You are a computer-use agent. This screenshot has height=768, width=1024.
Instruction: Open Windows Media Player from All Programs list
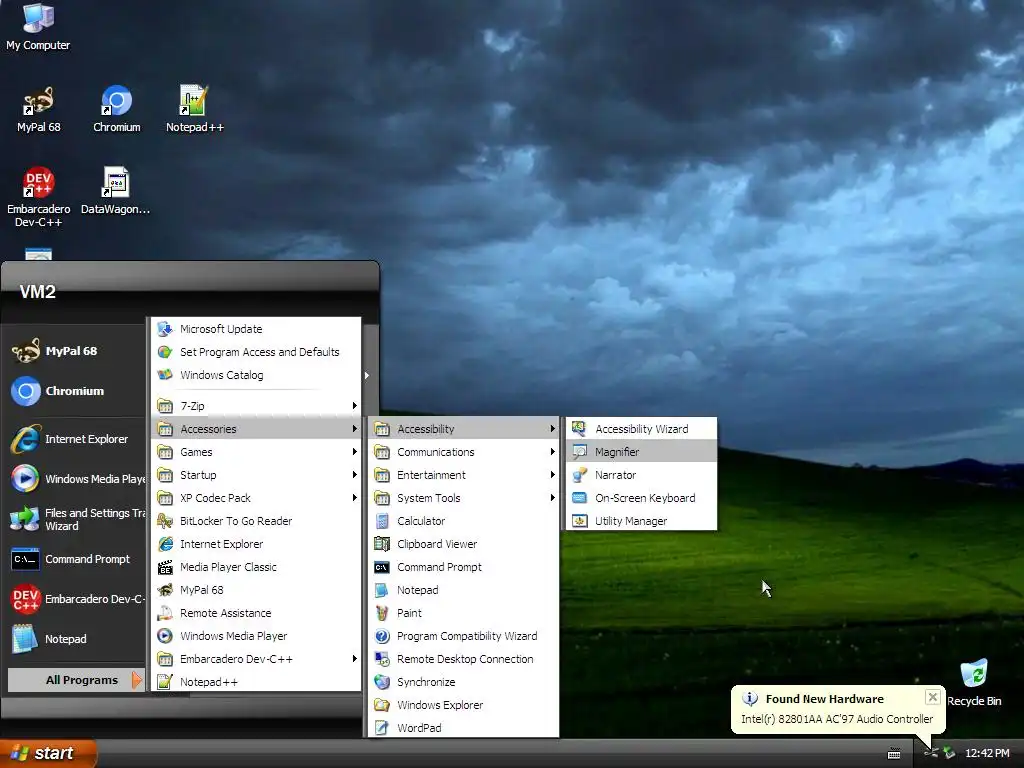[x=256, y=636]
